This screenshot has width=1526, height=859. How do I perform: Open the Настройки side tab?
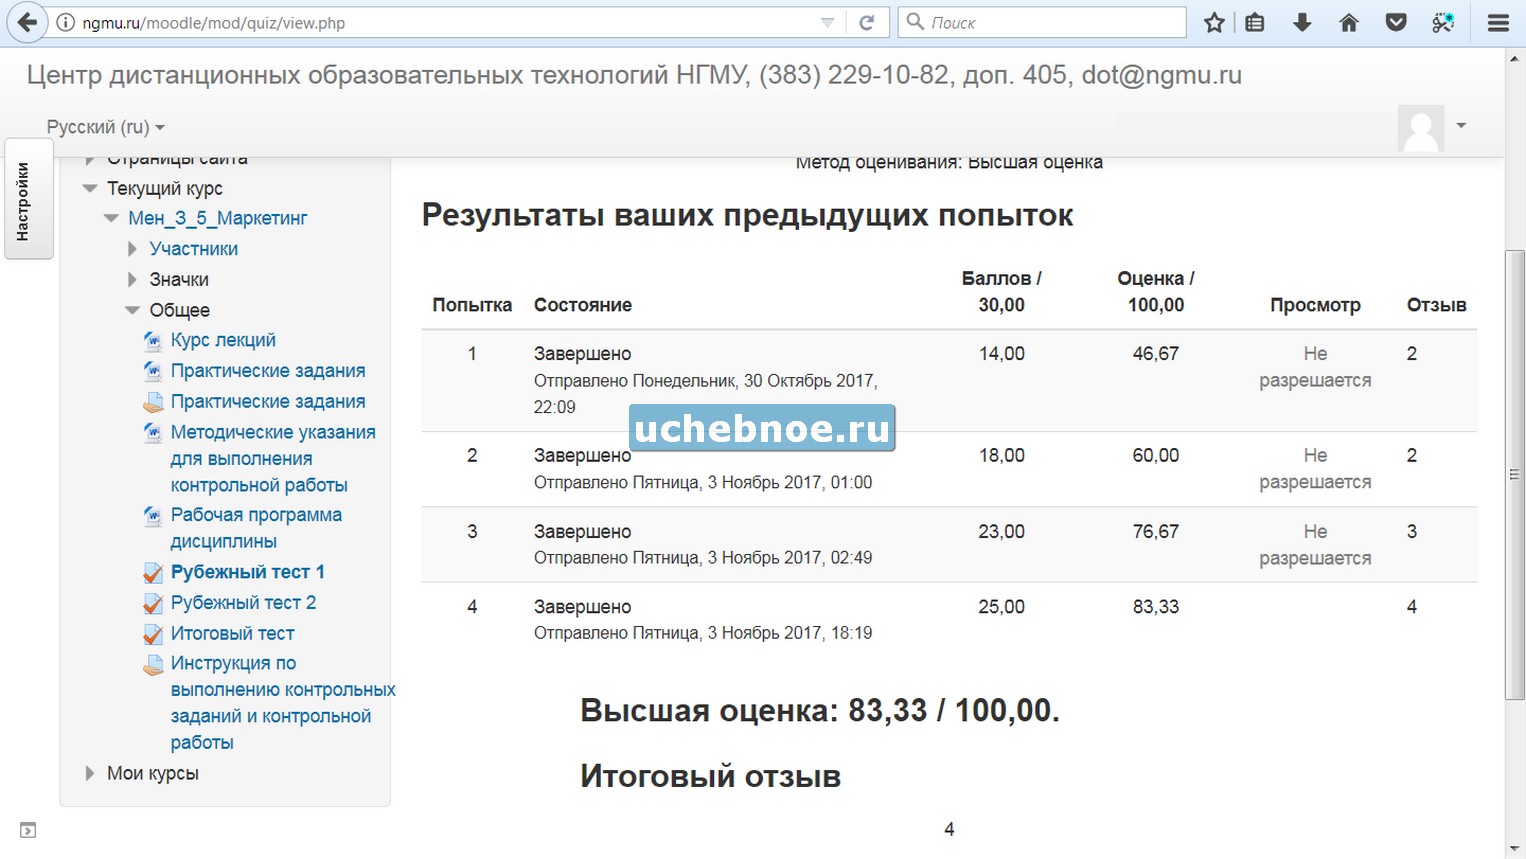(x=28, y=199)
